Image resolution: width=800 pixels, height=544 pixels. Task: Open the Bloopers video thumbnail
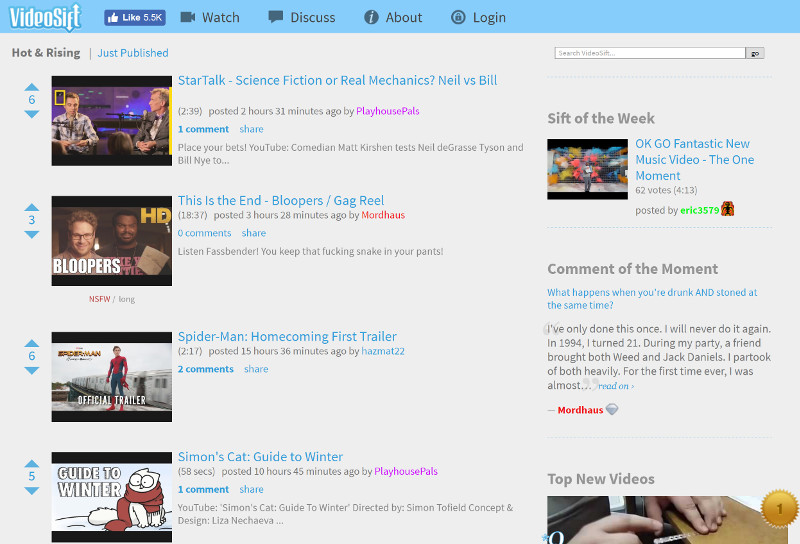112,241
